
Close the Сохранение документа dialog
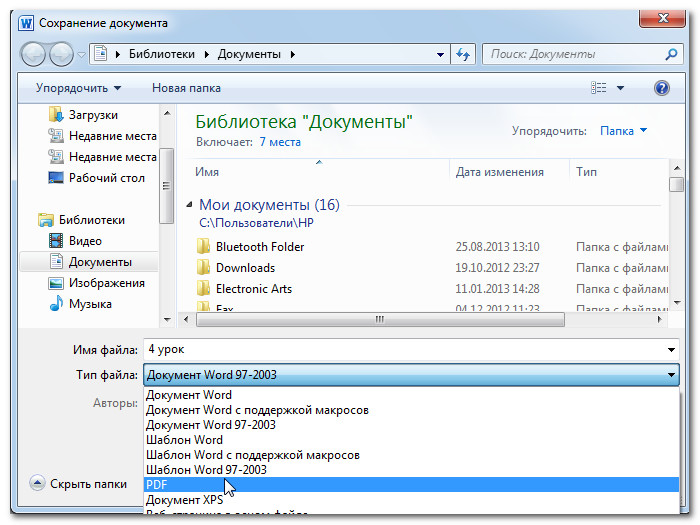point(662,18)
